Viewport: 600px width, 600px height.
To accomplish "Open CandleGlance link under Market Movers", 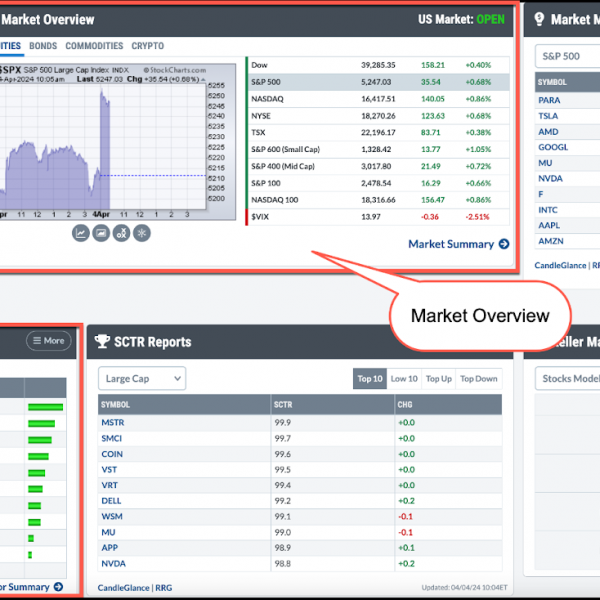I will pos(560,266).
